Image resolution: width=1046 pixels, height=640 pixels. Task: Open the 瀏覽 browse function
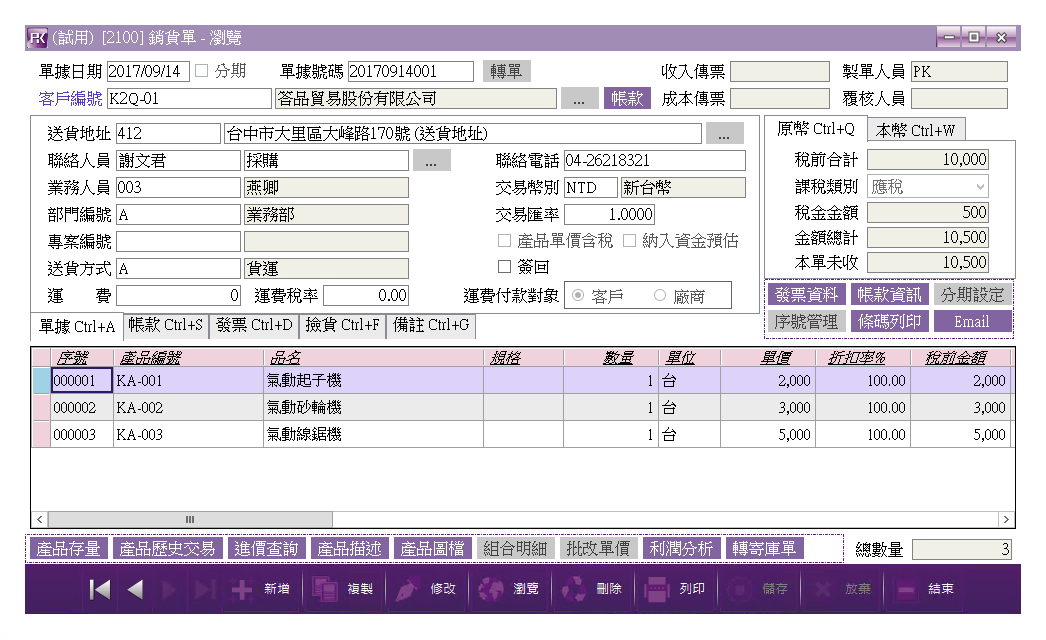pyautogui.click(x=510, y=589)
